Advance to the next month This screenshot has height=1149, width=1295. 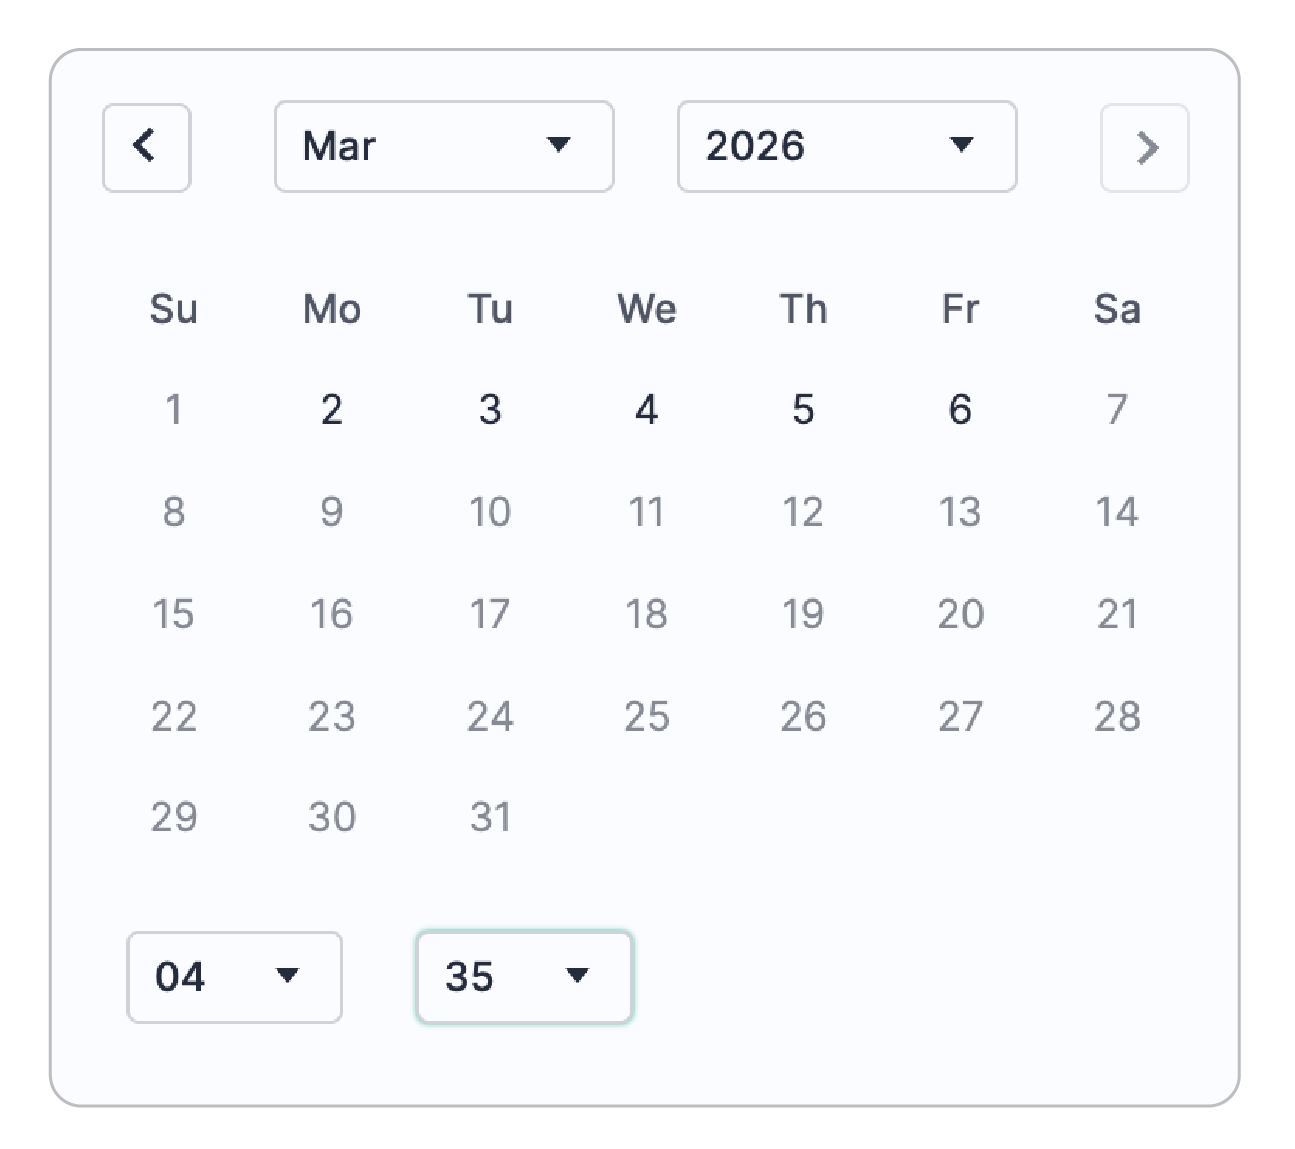tap(1144, 147)
